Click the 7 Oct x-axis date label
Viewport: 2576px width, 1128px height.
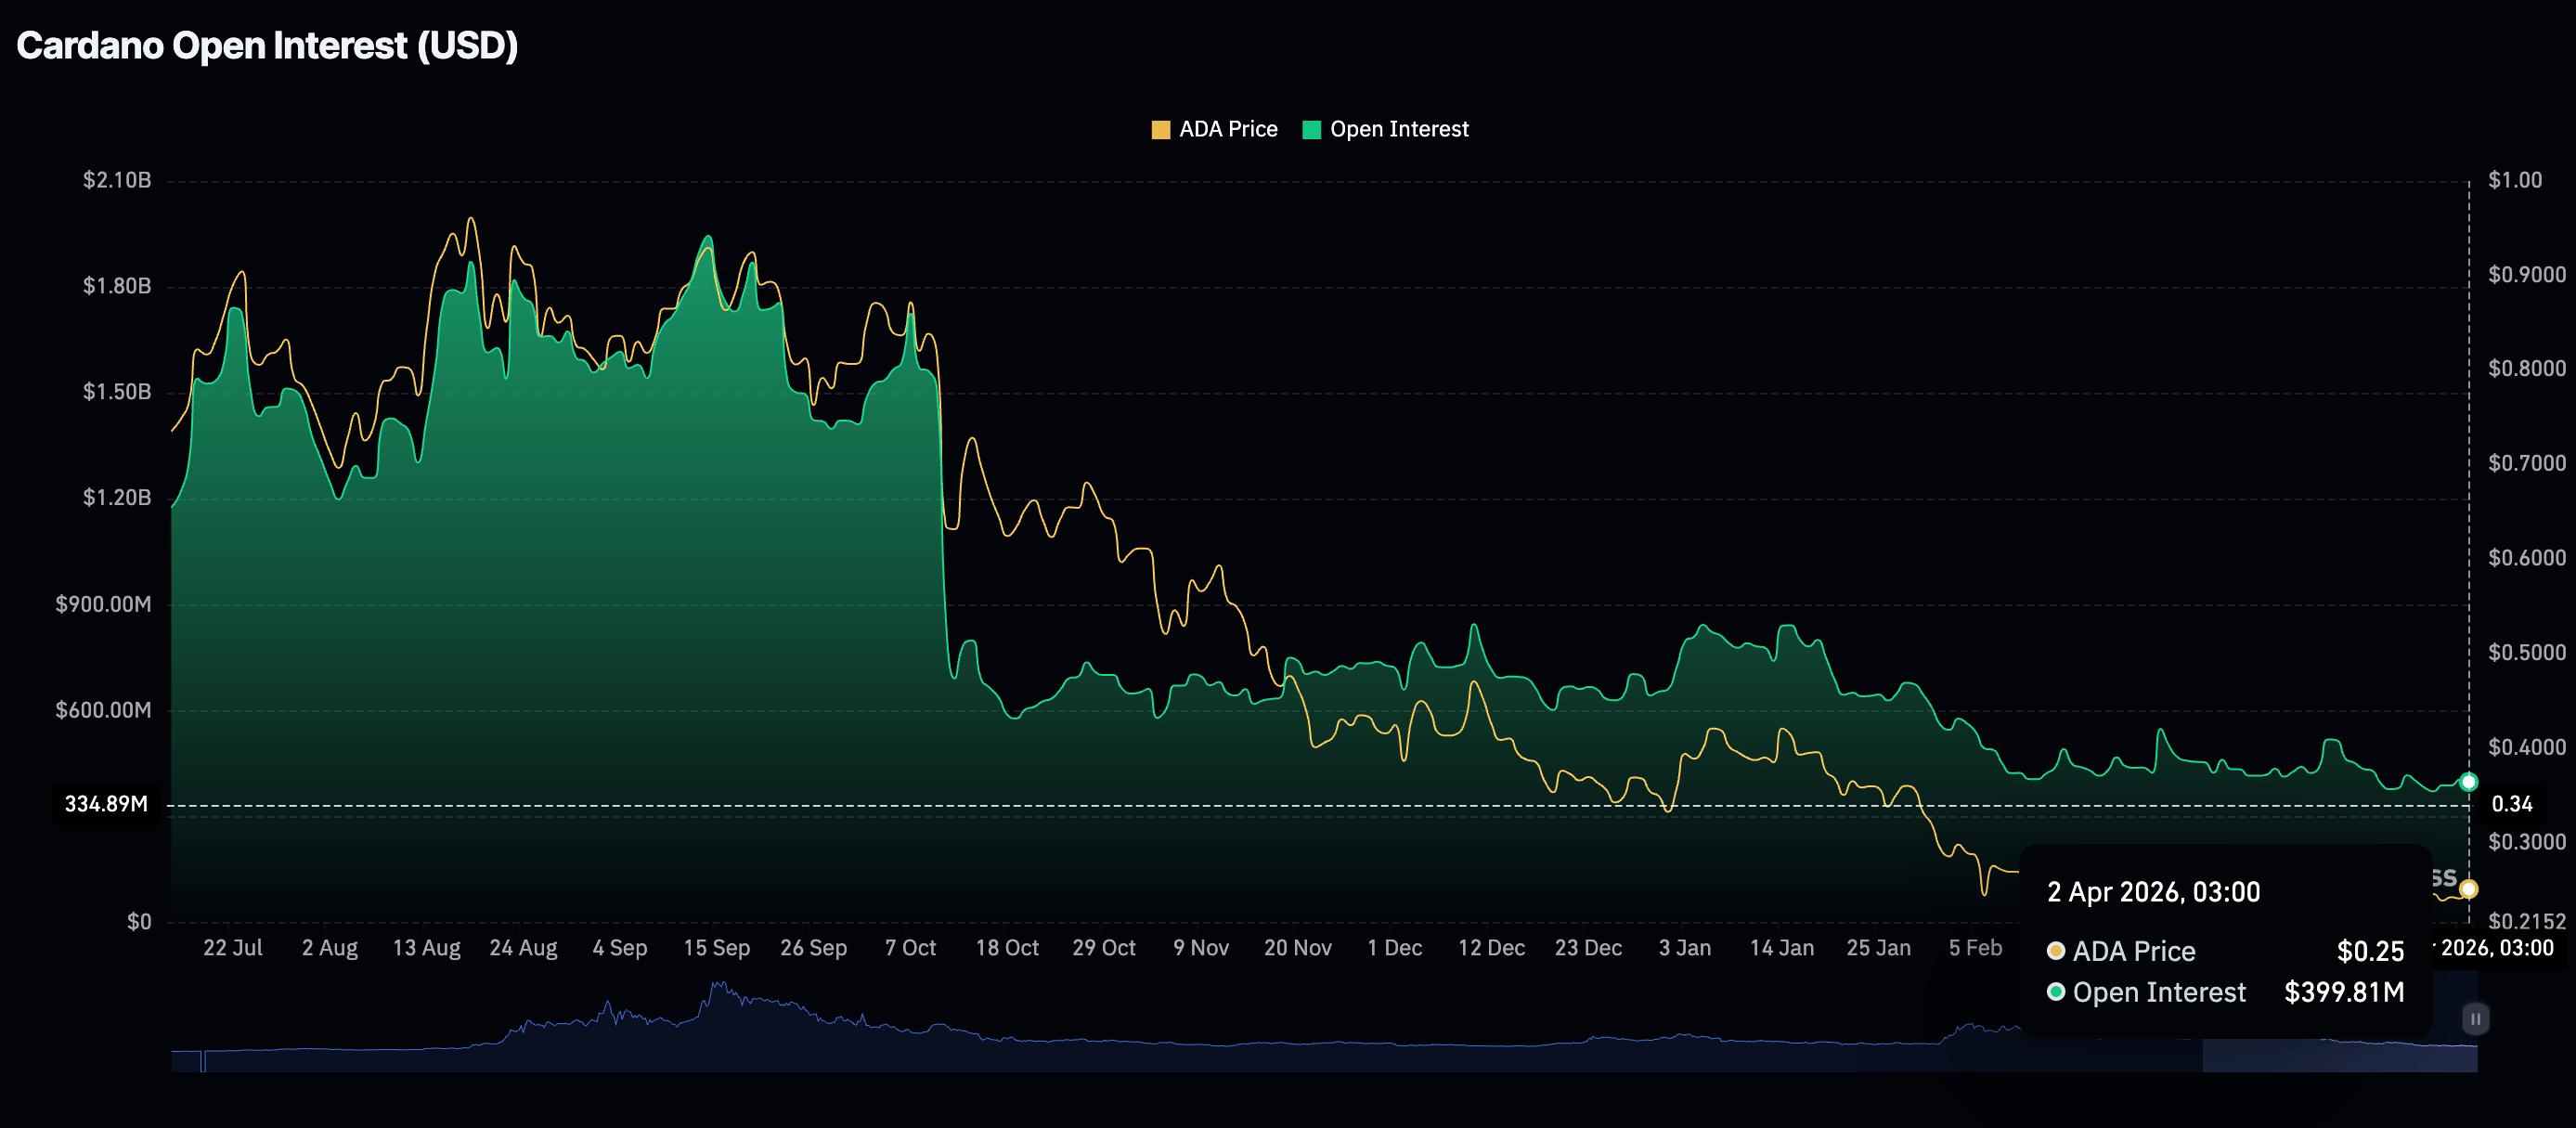(x=910, y=947)
